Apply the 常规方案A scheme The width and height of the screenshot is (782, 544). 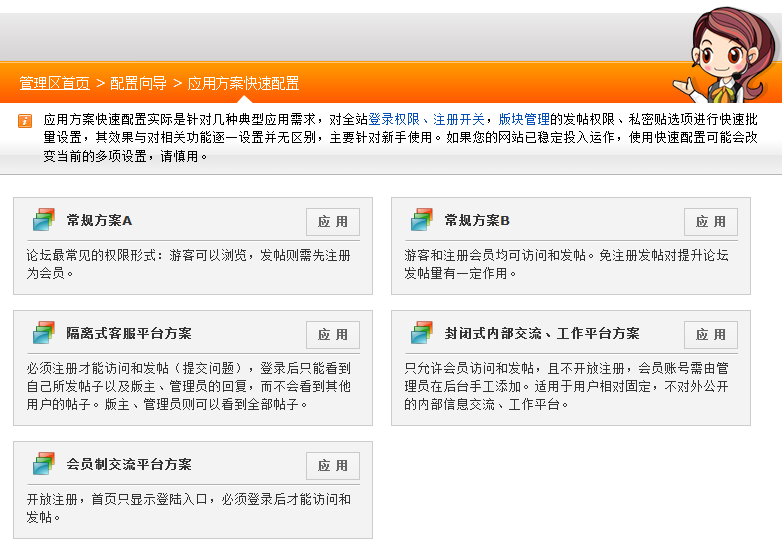[x=333, y=221]
